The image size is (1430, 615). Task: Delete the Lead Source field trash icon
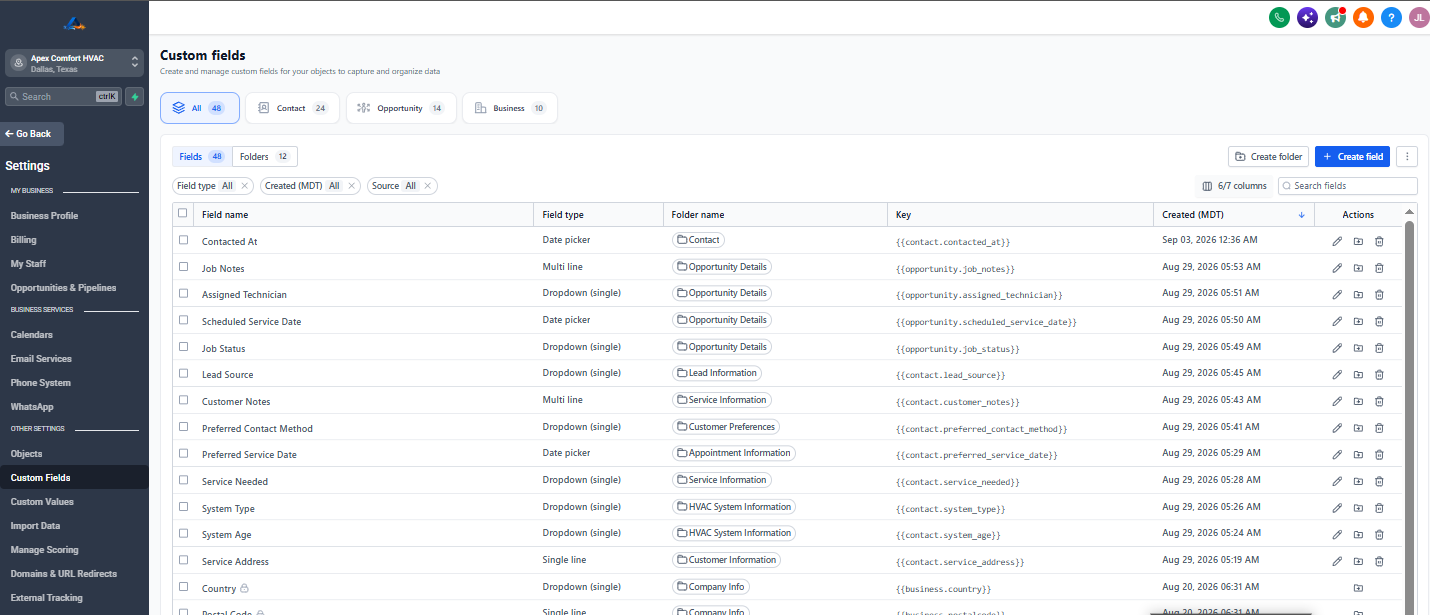[x=1379, y=374]
